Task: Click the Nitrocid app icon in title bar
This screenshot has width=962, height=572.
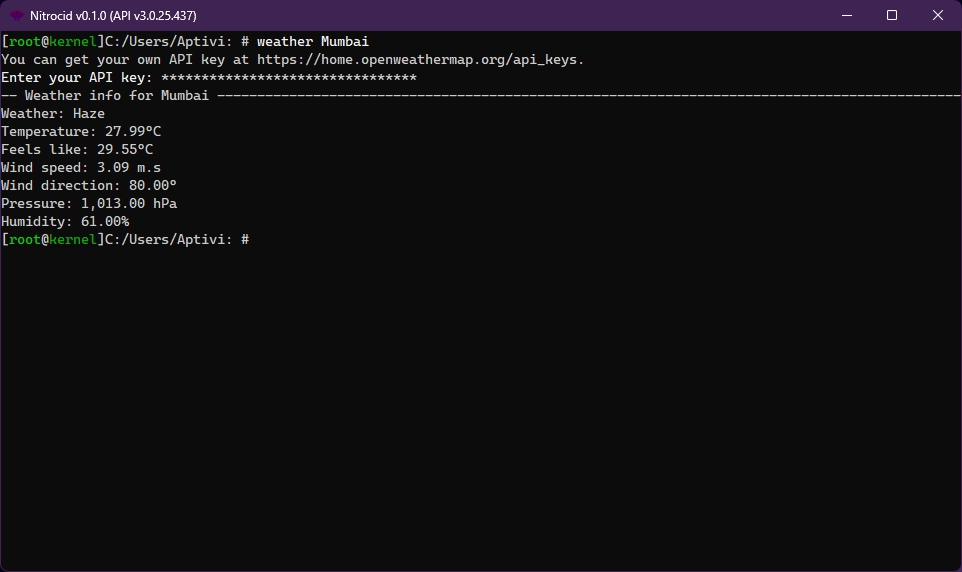Action: pos(17,15)
